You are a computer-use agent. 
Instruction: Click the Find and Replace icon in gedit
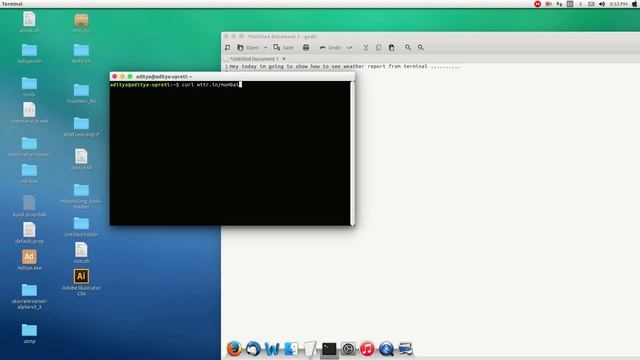pyautogui.click(x=420, y=48)
